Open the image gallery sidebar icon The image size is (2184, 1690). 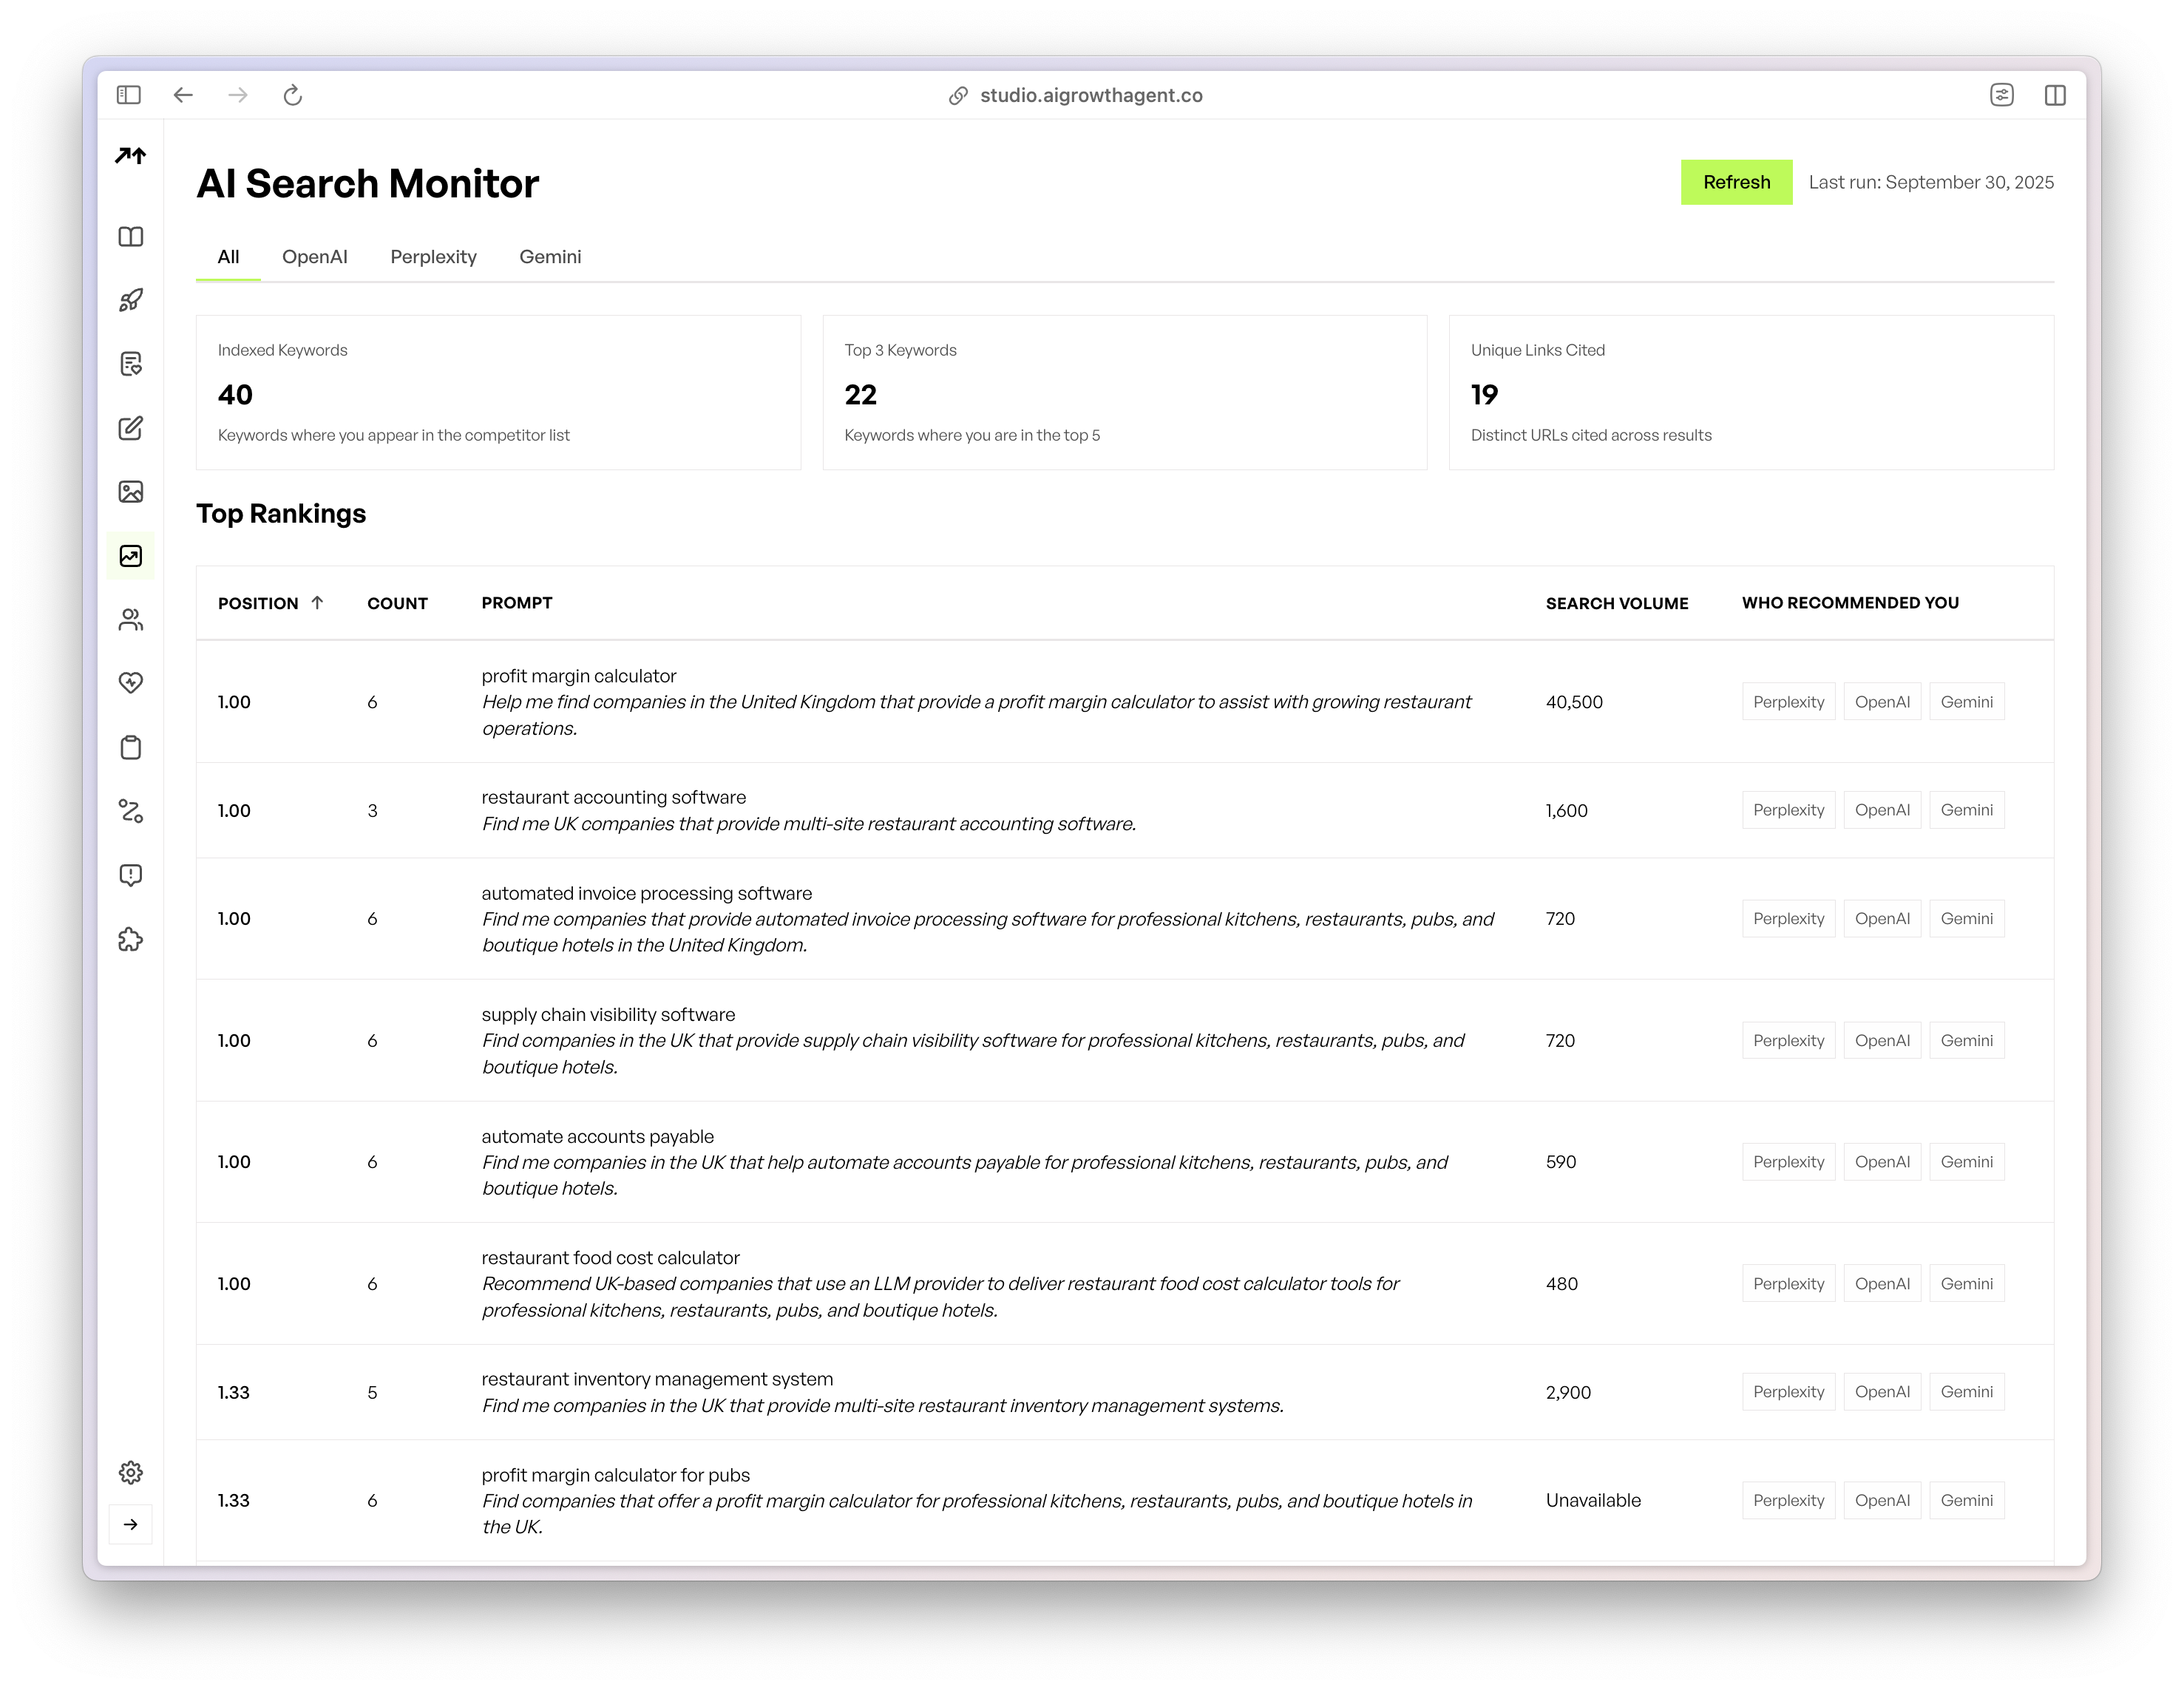[131, 492]
